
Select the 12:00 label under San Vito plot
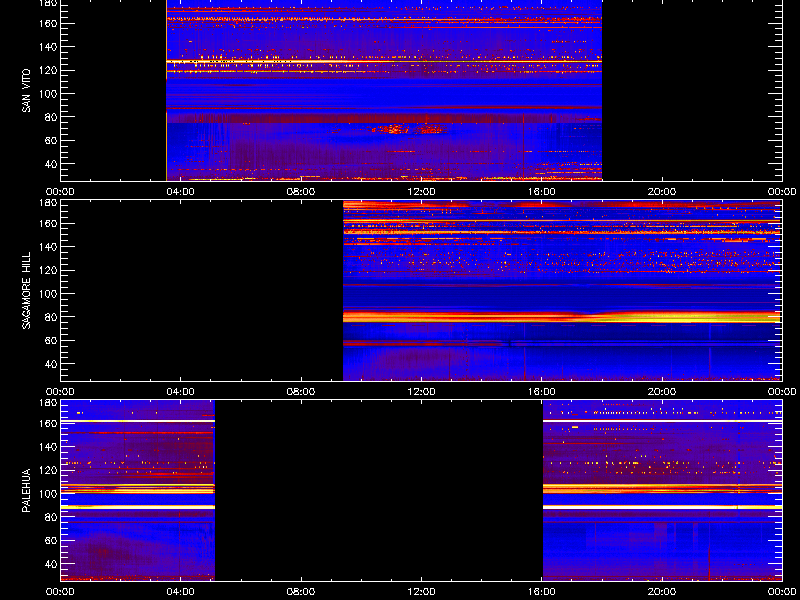point(421,192)
